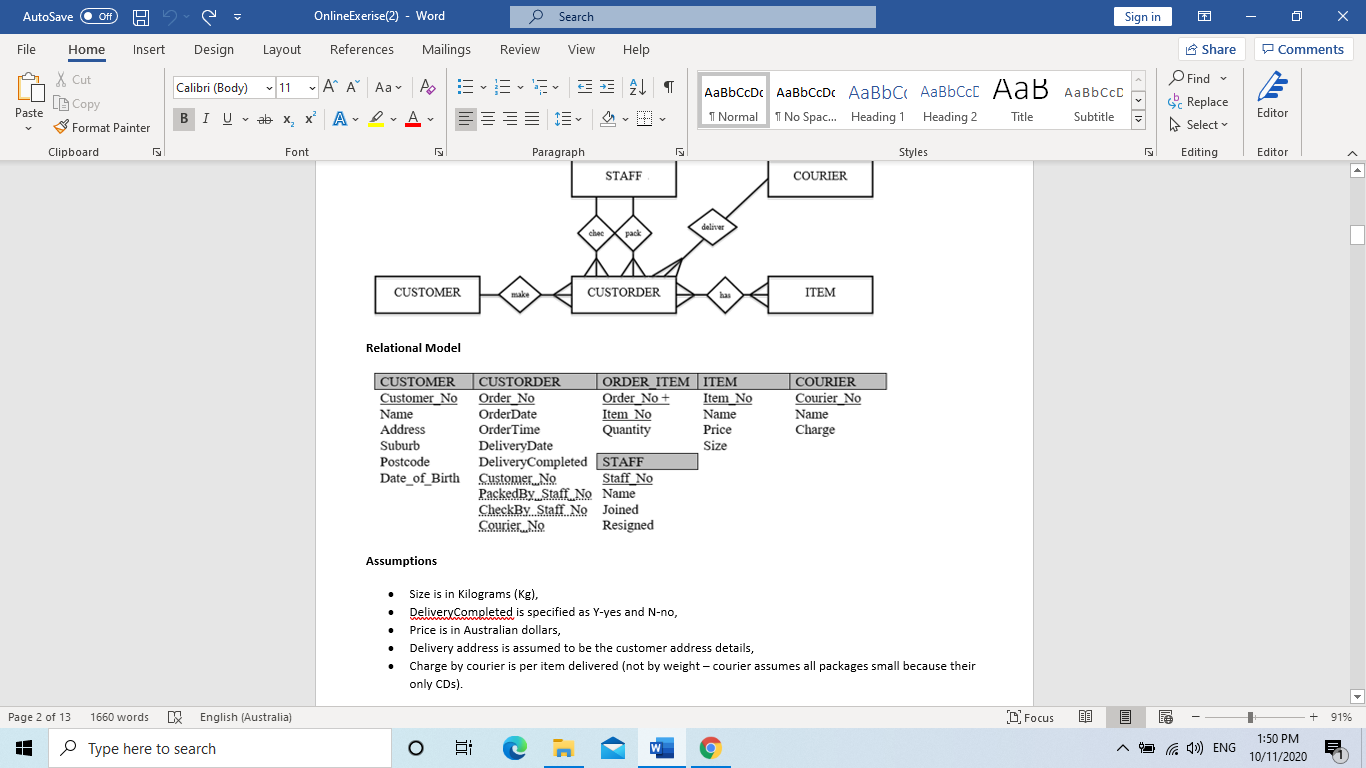This screenshot has width=1366, height=768.
Task: Toggle the AutoSave switch
Action: click(98, 17)
